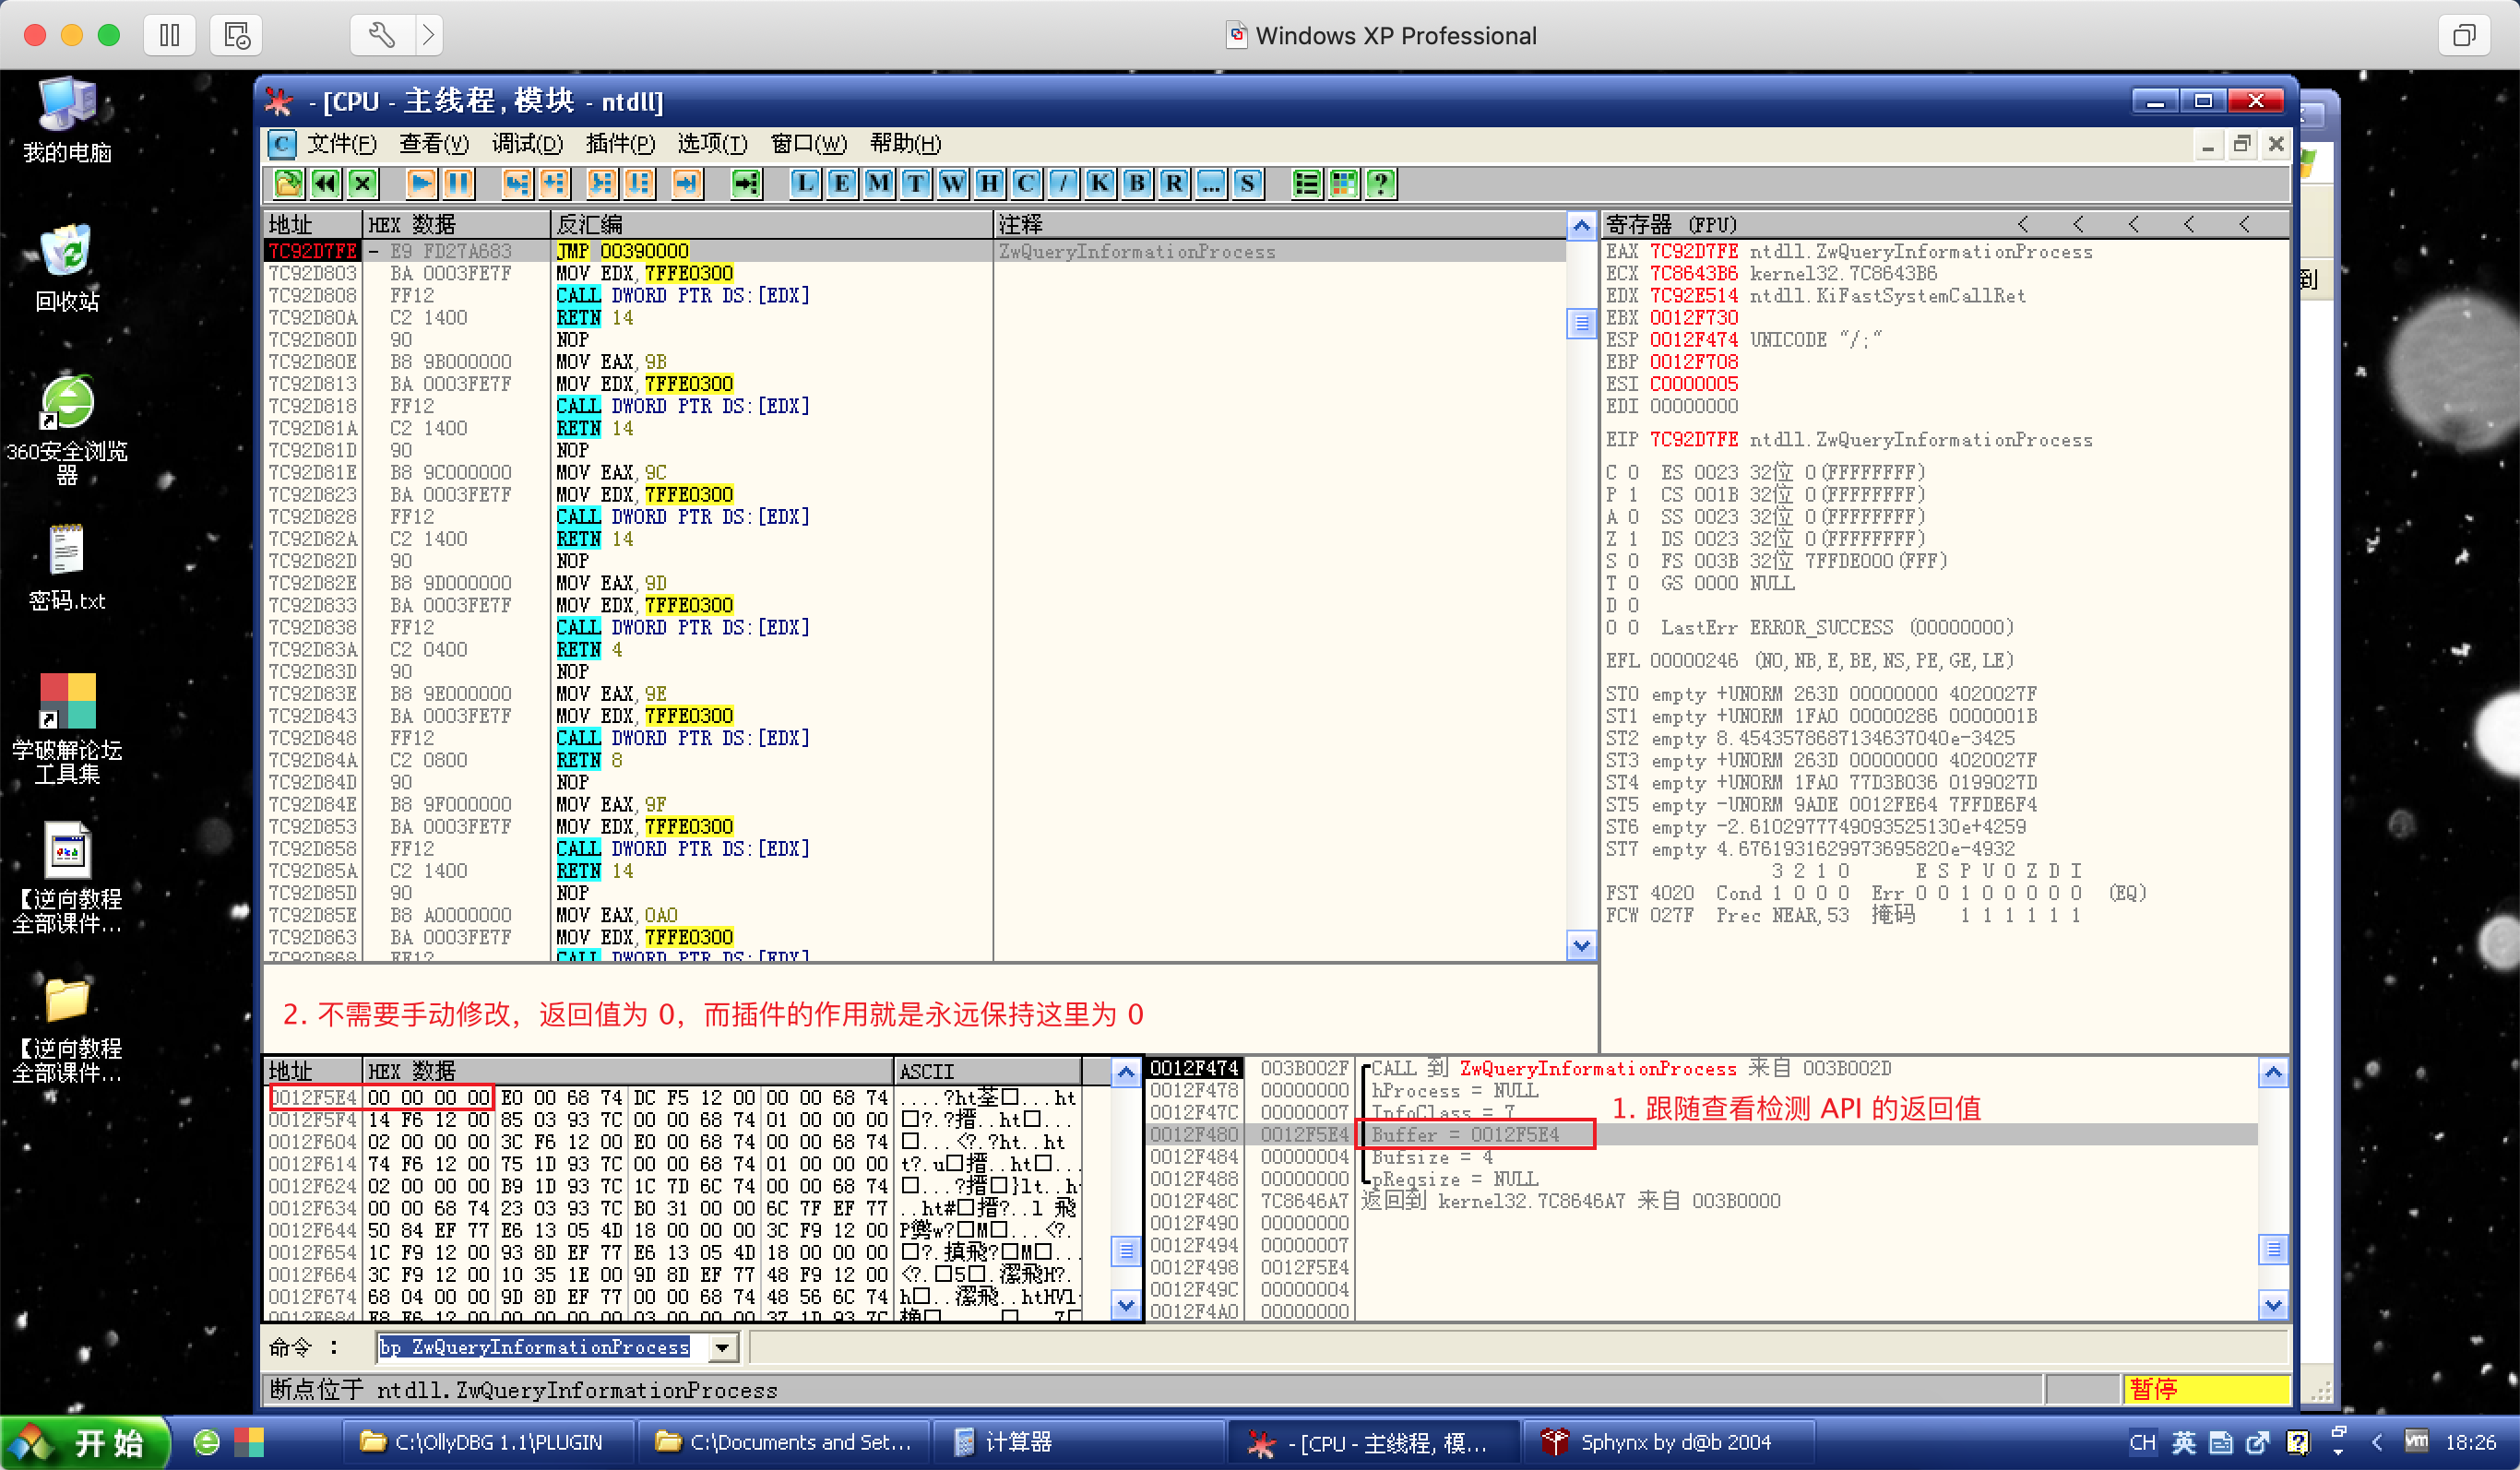2520x1470 pixels.
Task: Toggle registers pane header 寄存器 (FPU)
Action: coord(1671,224)
